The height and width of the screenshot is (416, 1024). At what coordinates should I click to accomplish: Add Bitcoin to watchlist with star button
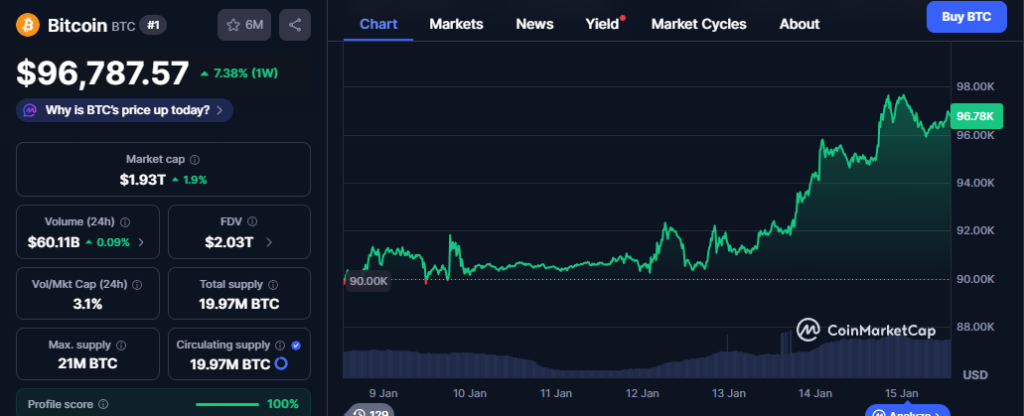click(x=244, y=24)
